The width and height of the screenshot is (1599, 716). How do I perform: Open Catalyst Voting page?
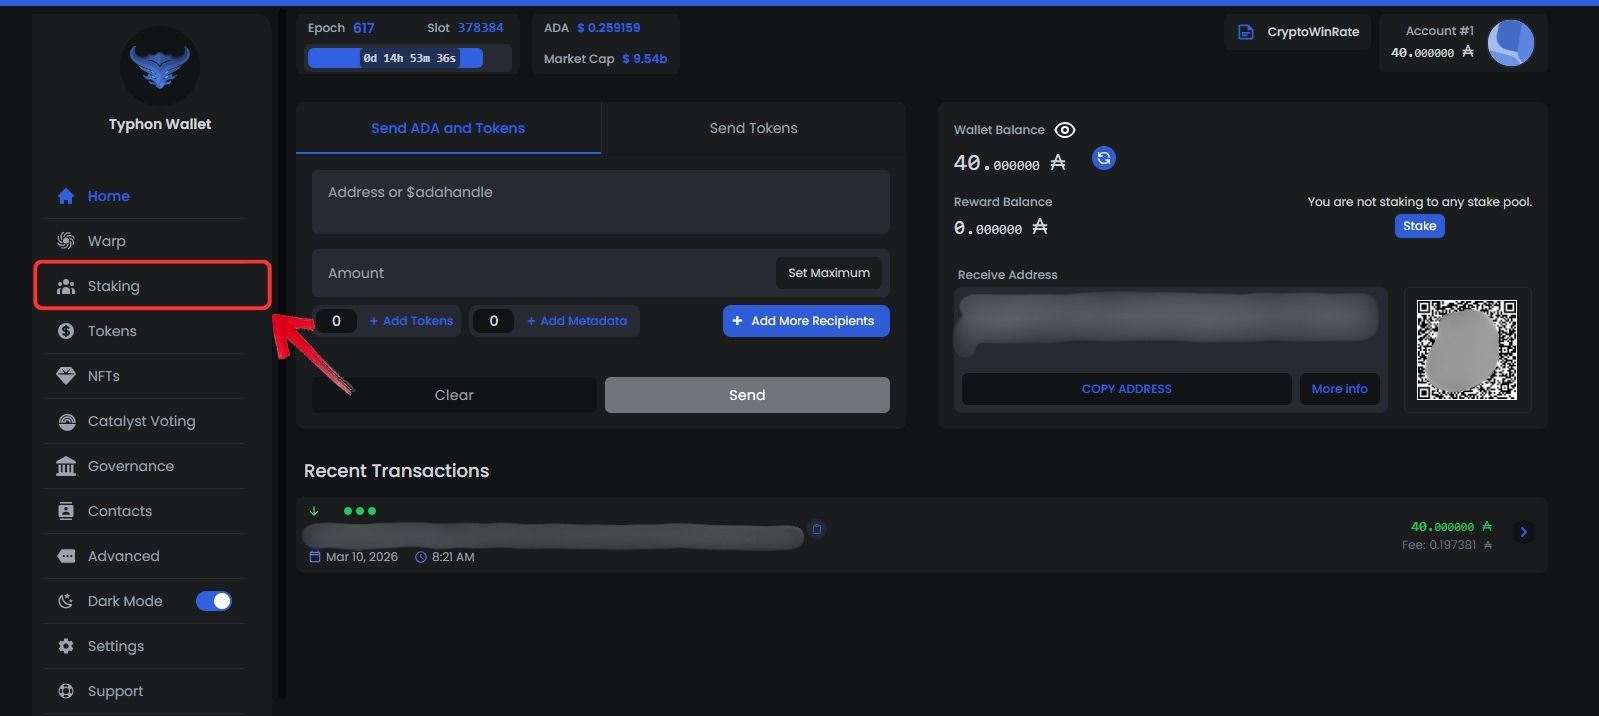click(144, 421)
